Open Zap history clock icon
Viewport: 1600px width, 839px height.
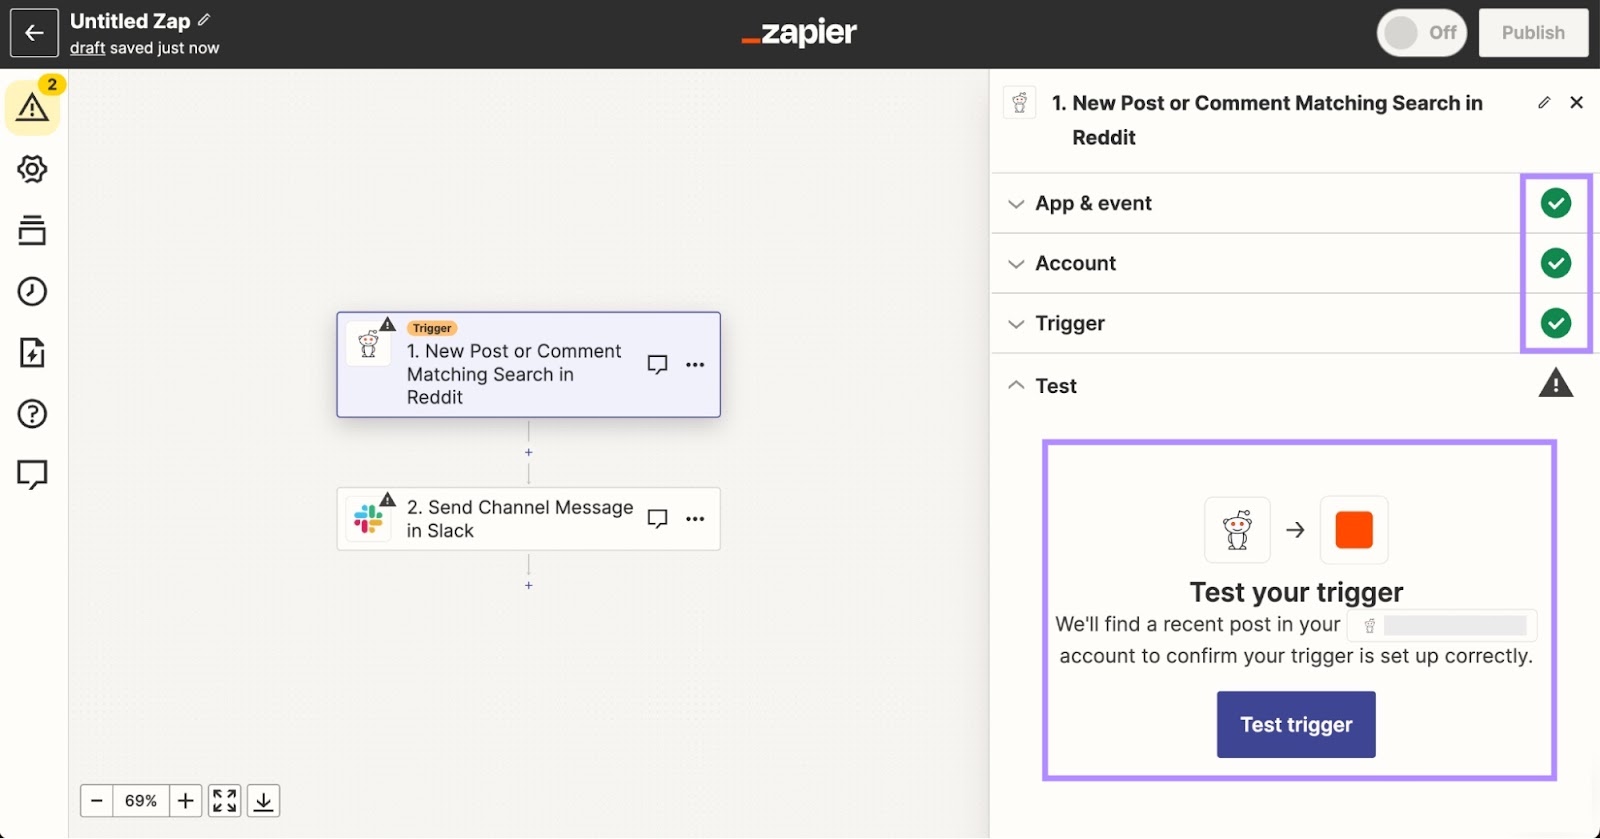32,291
